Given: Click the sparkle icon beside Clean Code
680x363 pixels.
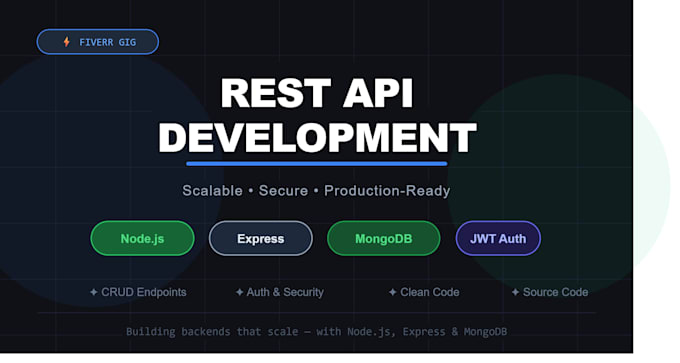Looking at the screenshot, I should tap(392, 292).
